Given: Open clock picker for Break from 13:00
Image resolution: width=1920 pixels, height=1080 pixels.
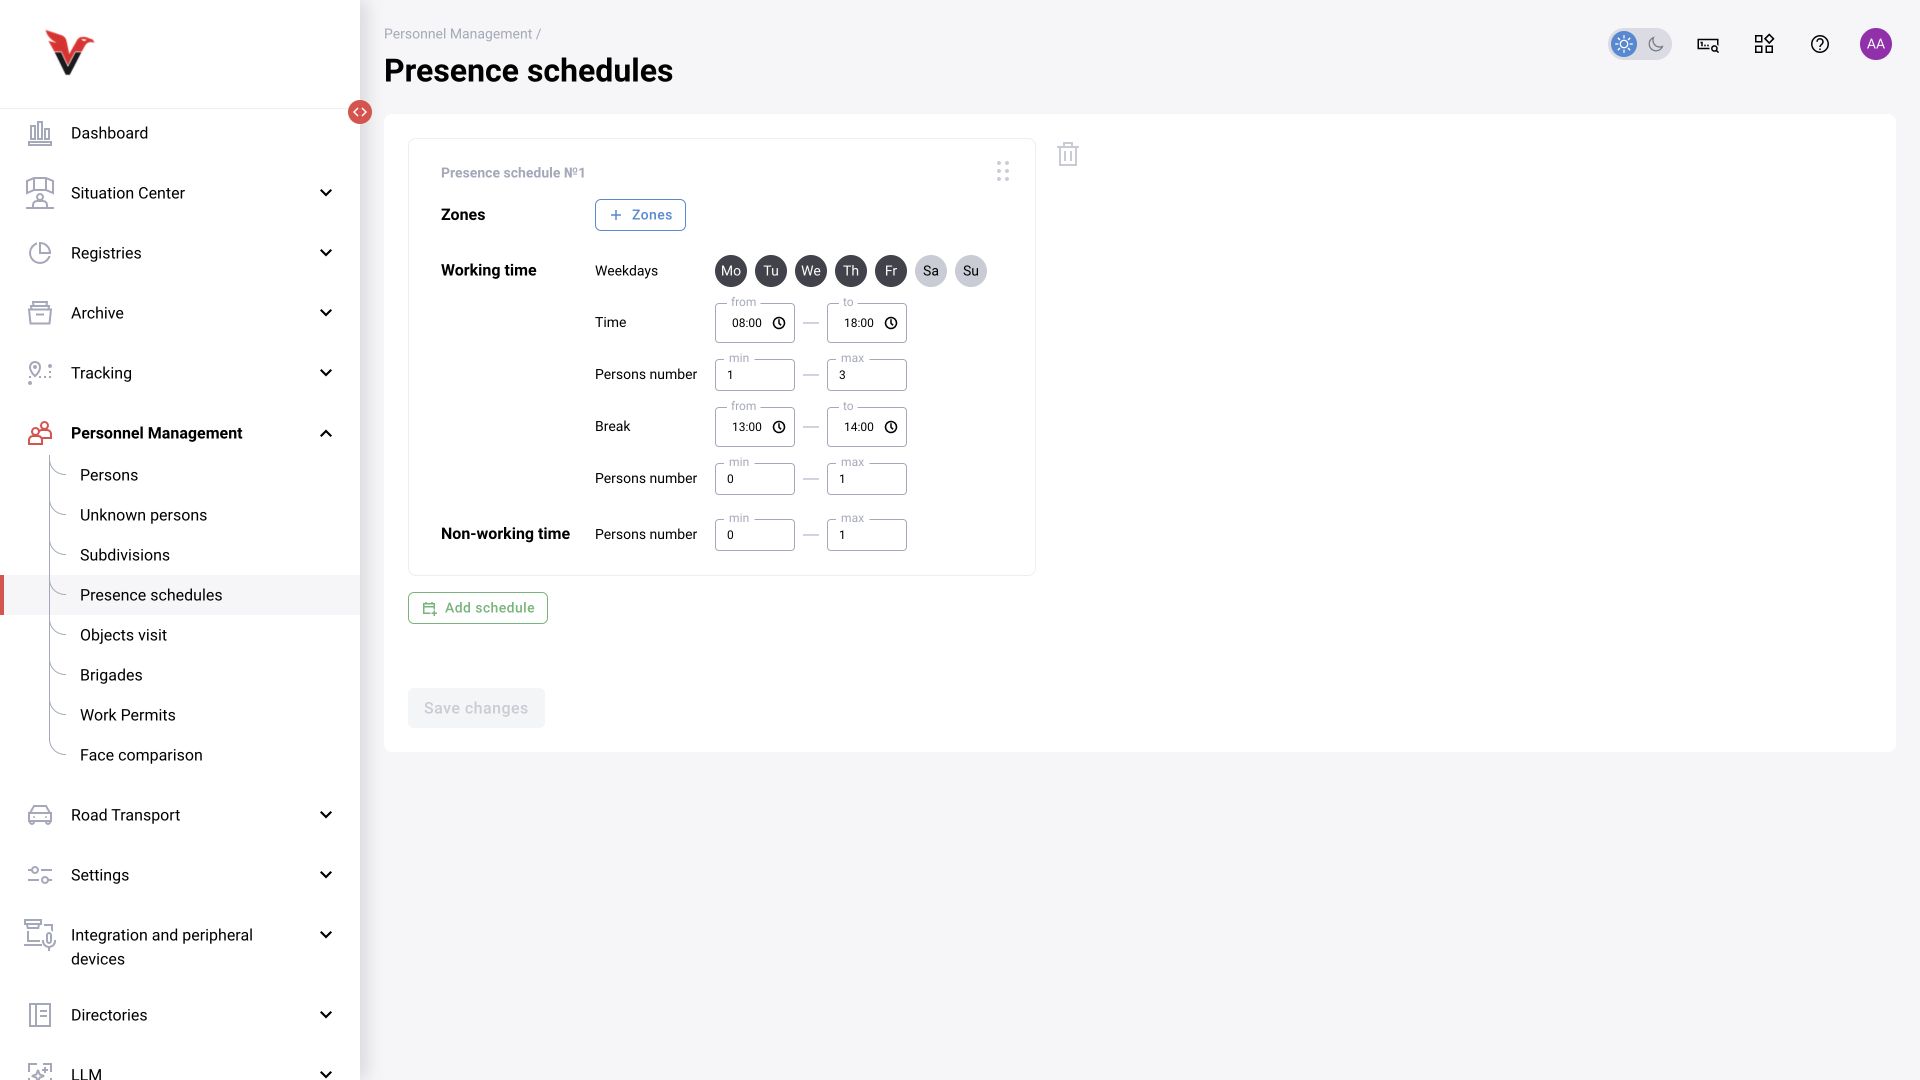Looking at the screenshot, I should [779, 427].
